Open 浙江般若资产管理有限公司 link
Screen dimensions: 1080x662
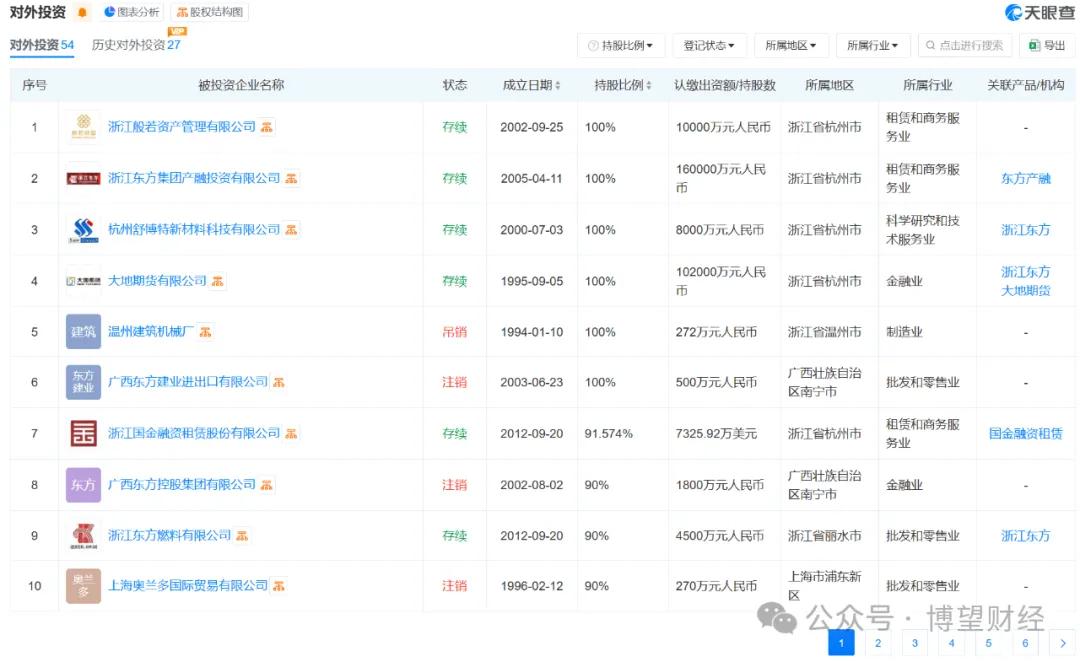coord(182,127)
